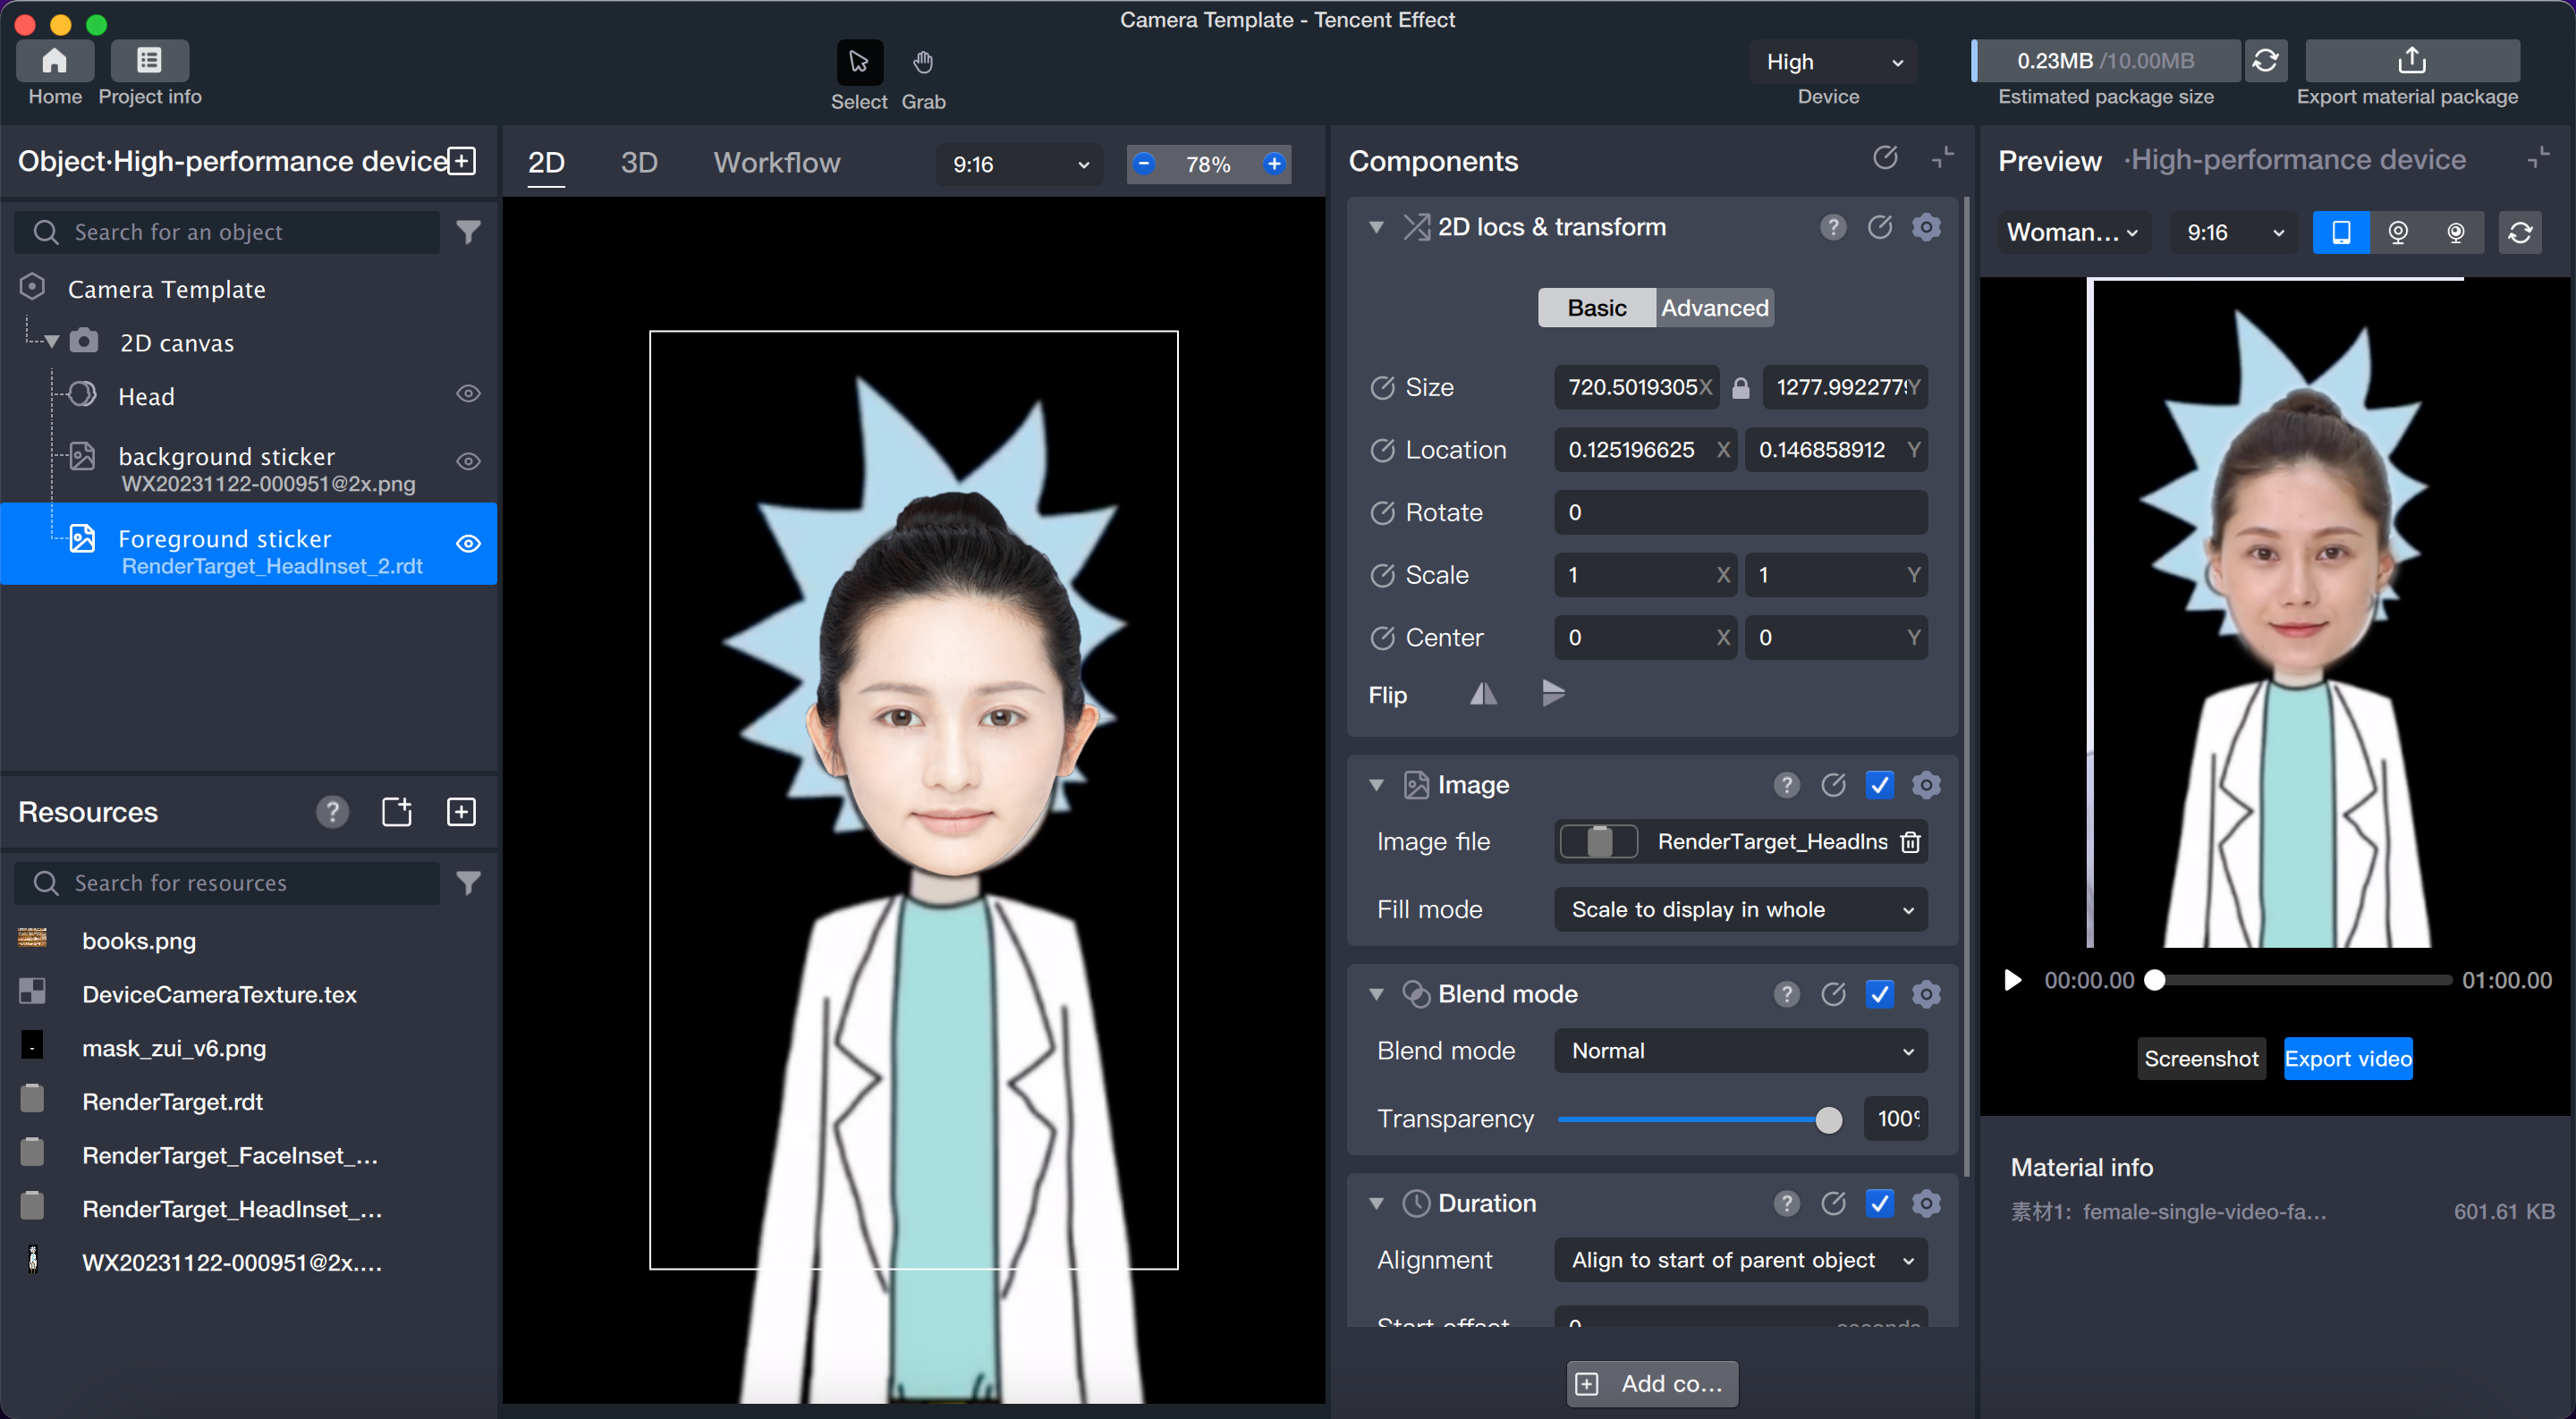Click the flip horizontal icon
The height and width of the screenshot is (1419, 2576).
[1483, 694]
